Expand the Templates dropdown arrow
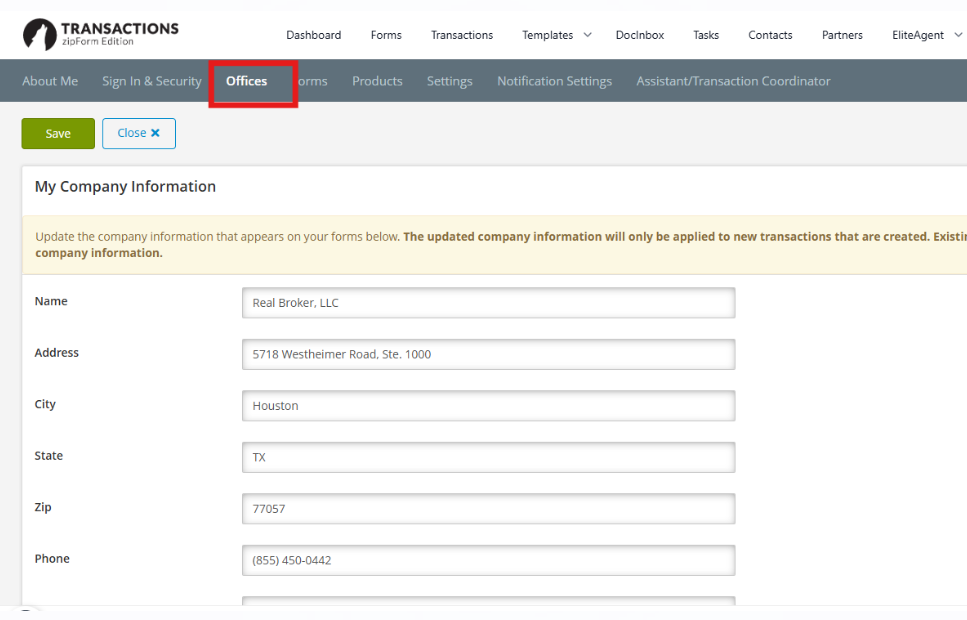 tap(588, 35)
